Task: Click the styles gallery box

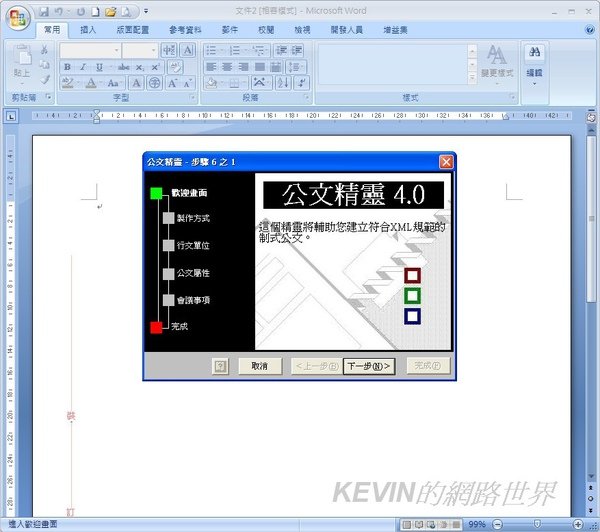Action: tap(393, 64)
